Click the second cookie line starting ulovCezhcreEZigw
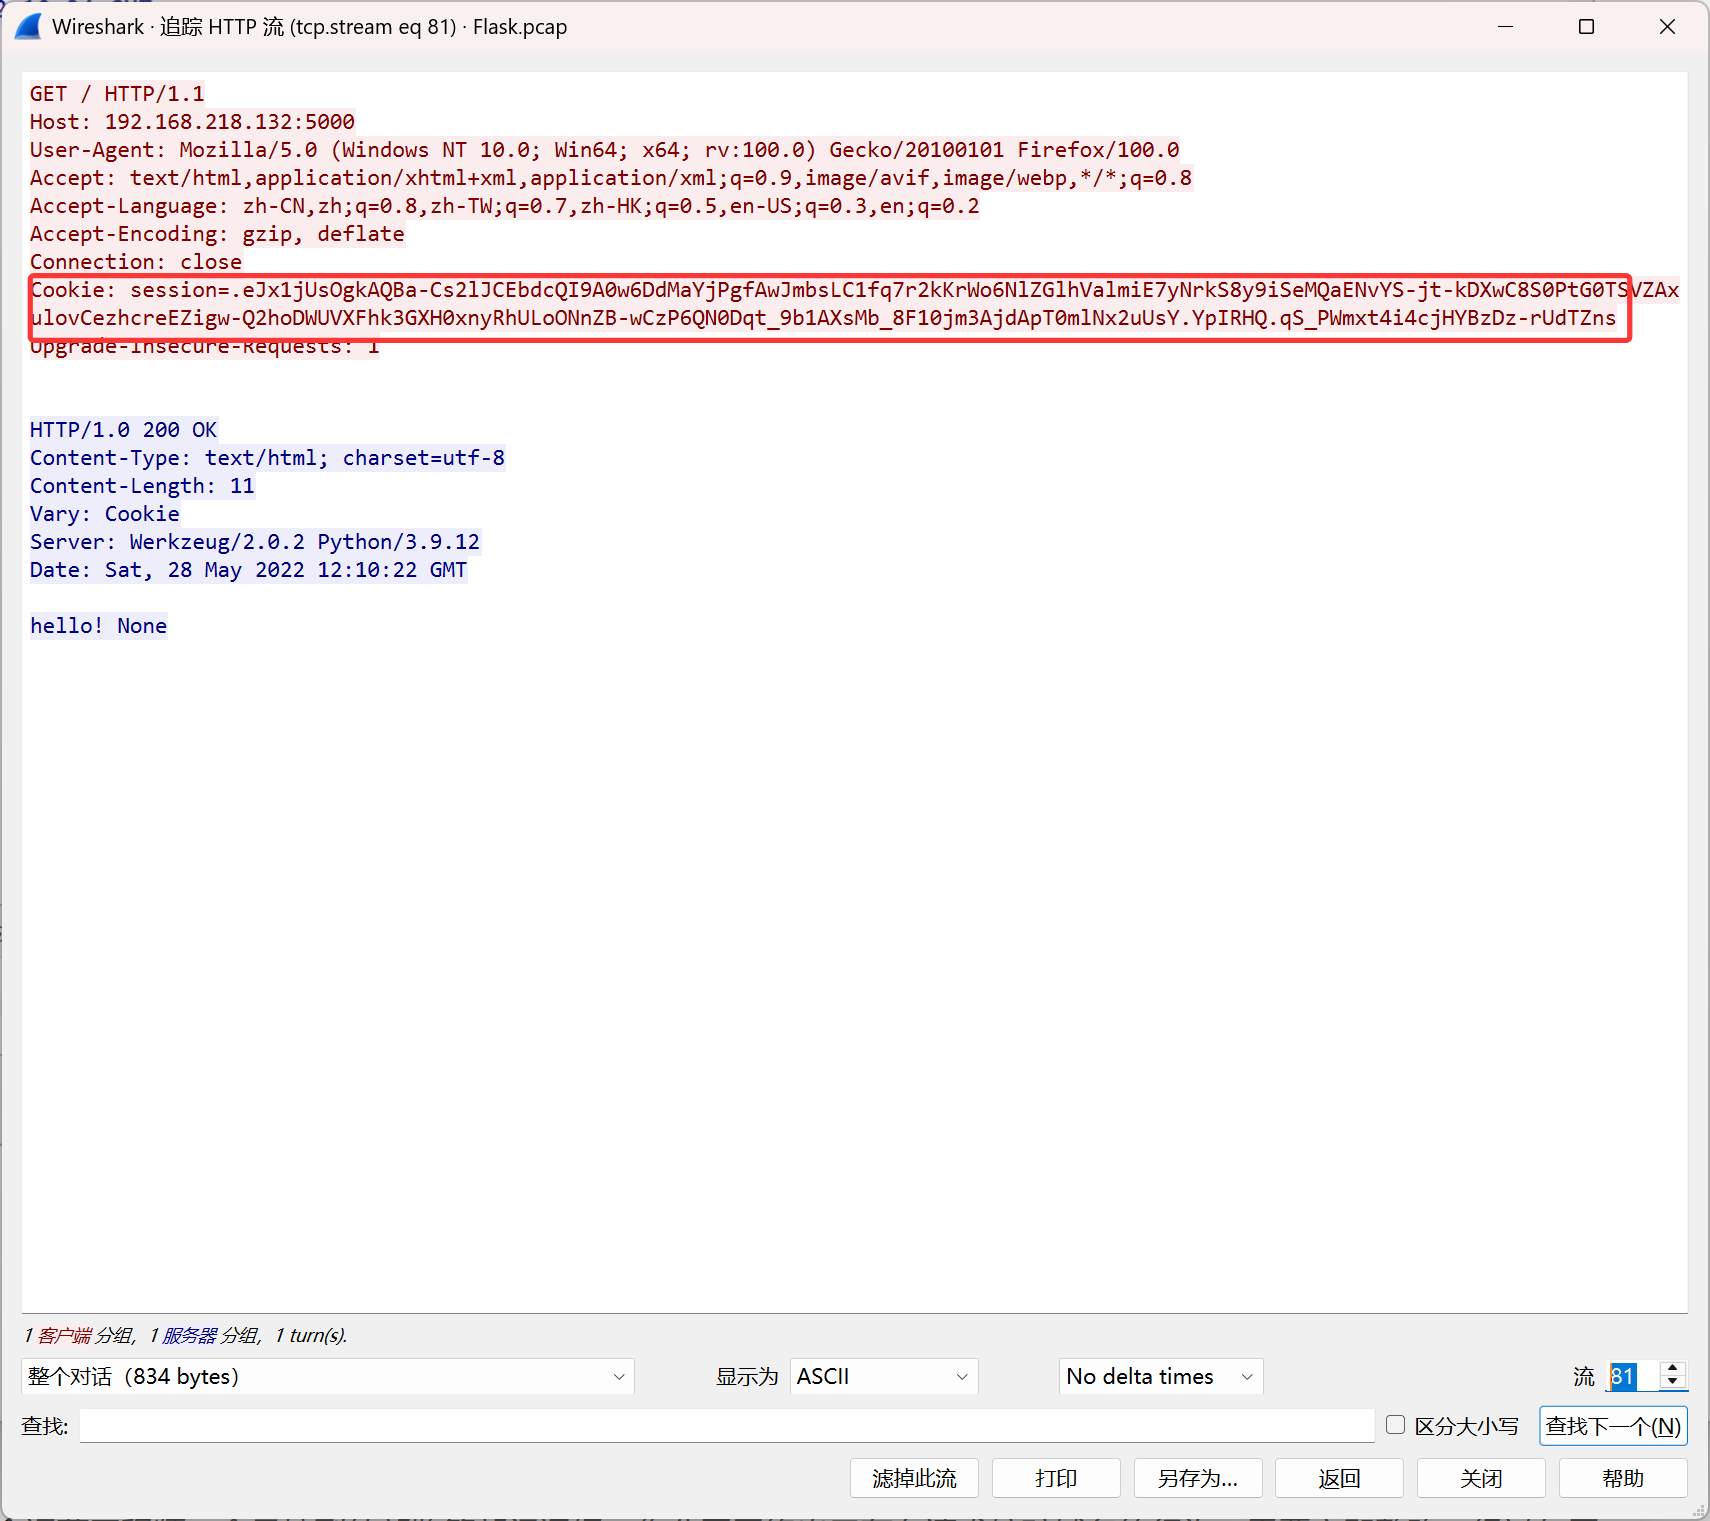 [823, 318]
